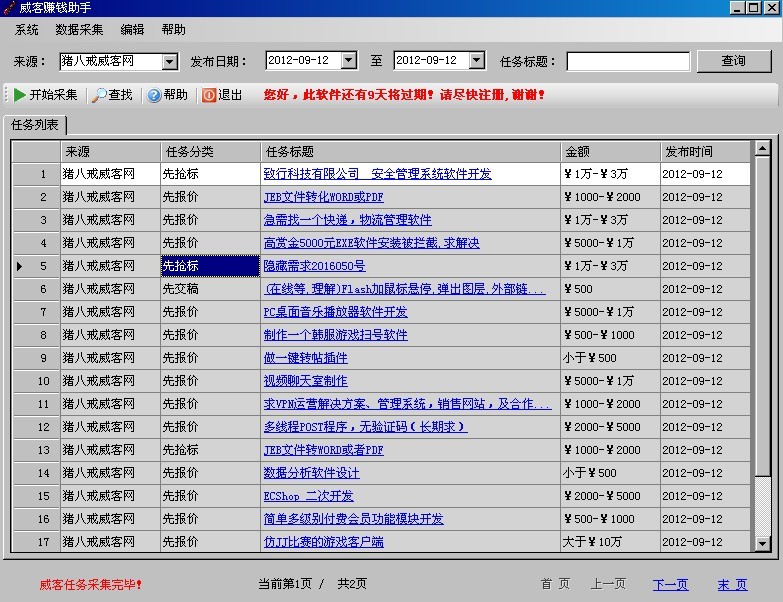Click the 查找 magnifier icon
783x602 pixels.
pyautogui.click(x=99, y=95)
